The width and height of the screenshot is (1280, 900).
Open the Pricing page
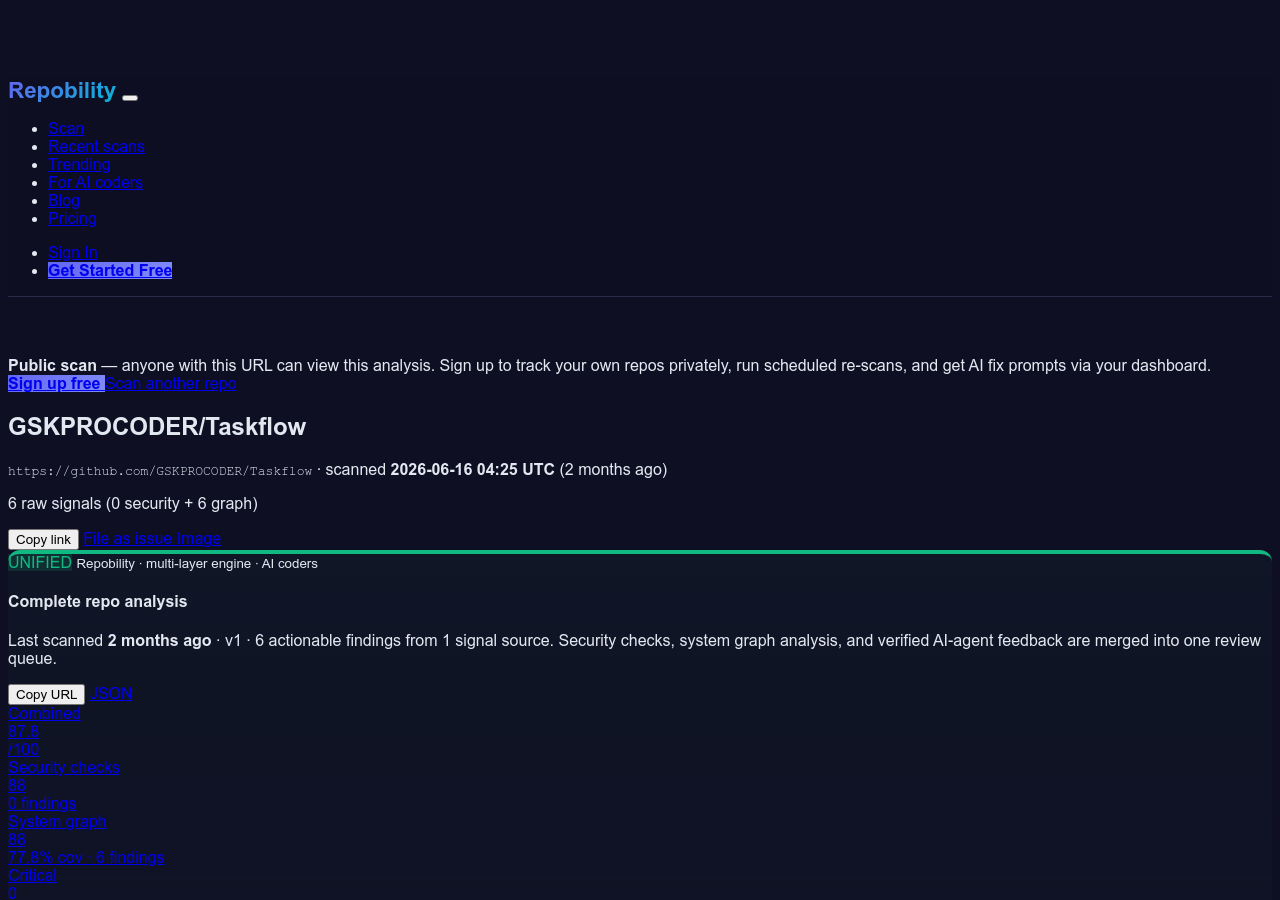click(72, 218)
